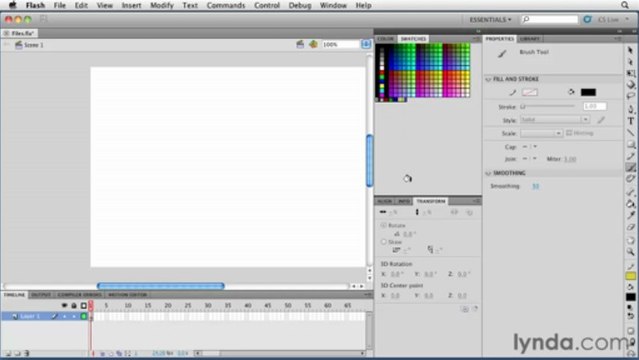Select the Selection arrow tool
This screenshot has height=360, width=639.
(630, 50)
